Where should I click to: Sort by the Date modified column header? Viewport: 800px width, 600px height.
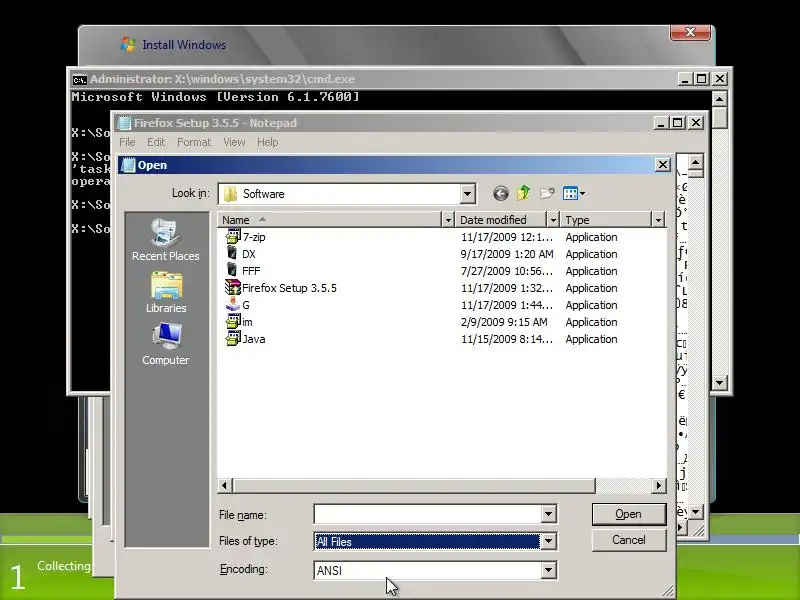coord(501,220)
